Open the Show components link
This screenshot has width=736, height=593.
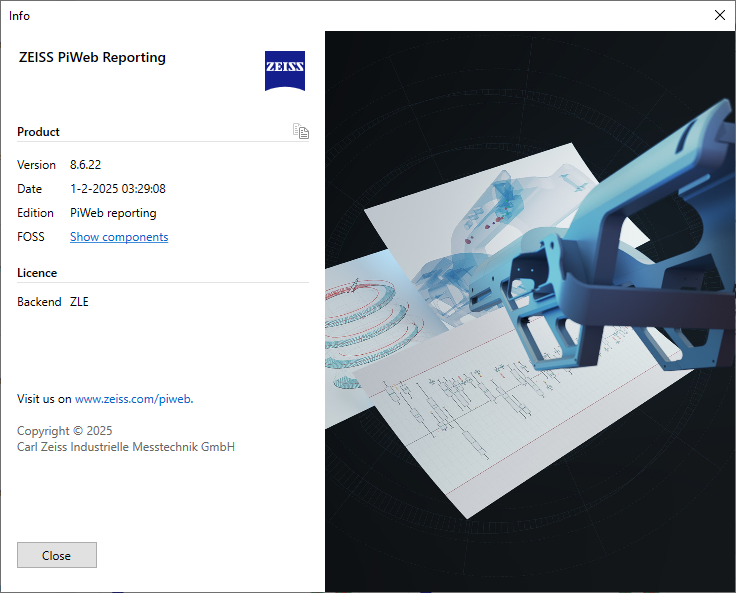(x=119, y=237)
